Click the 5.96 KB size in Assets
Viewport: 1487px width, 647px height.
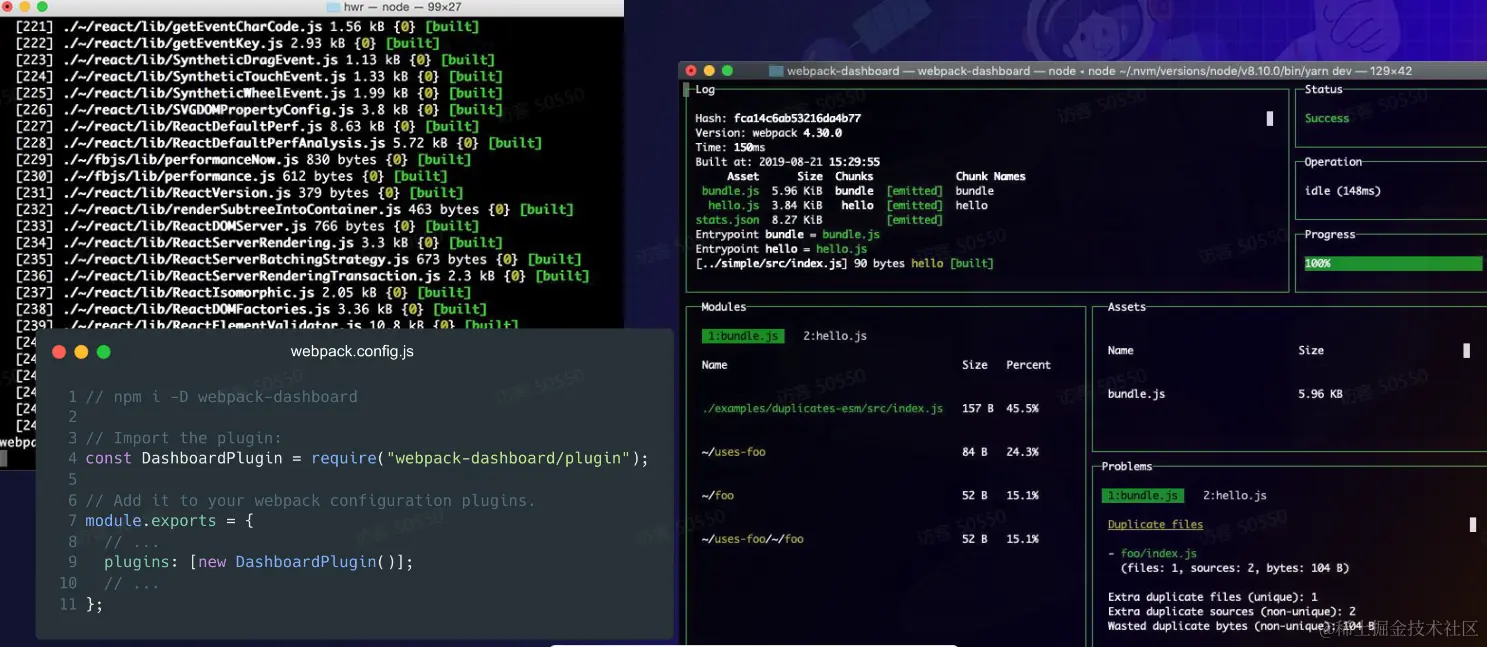(x=1320, y=394)
